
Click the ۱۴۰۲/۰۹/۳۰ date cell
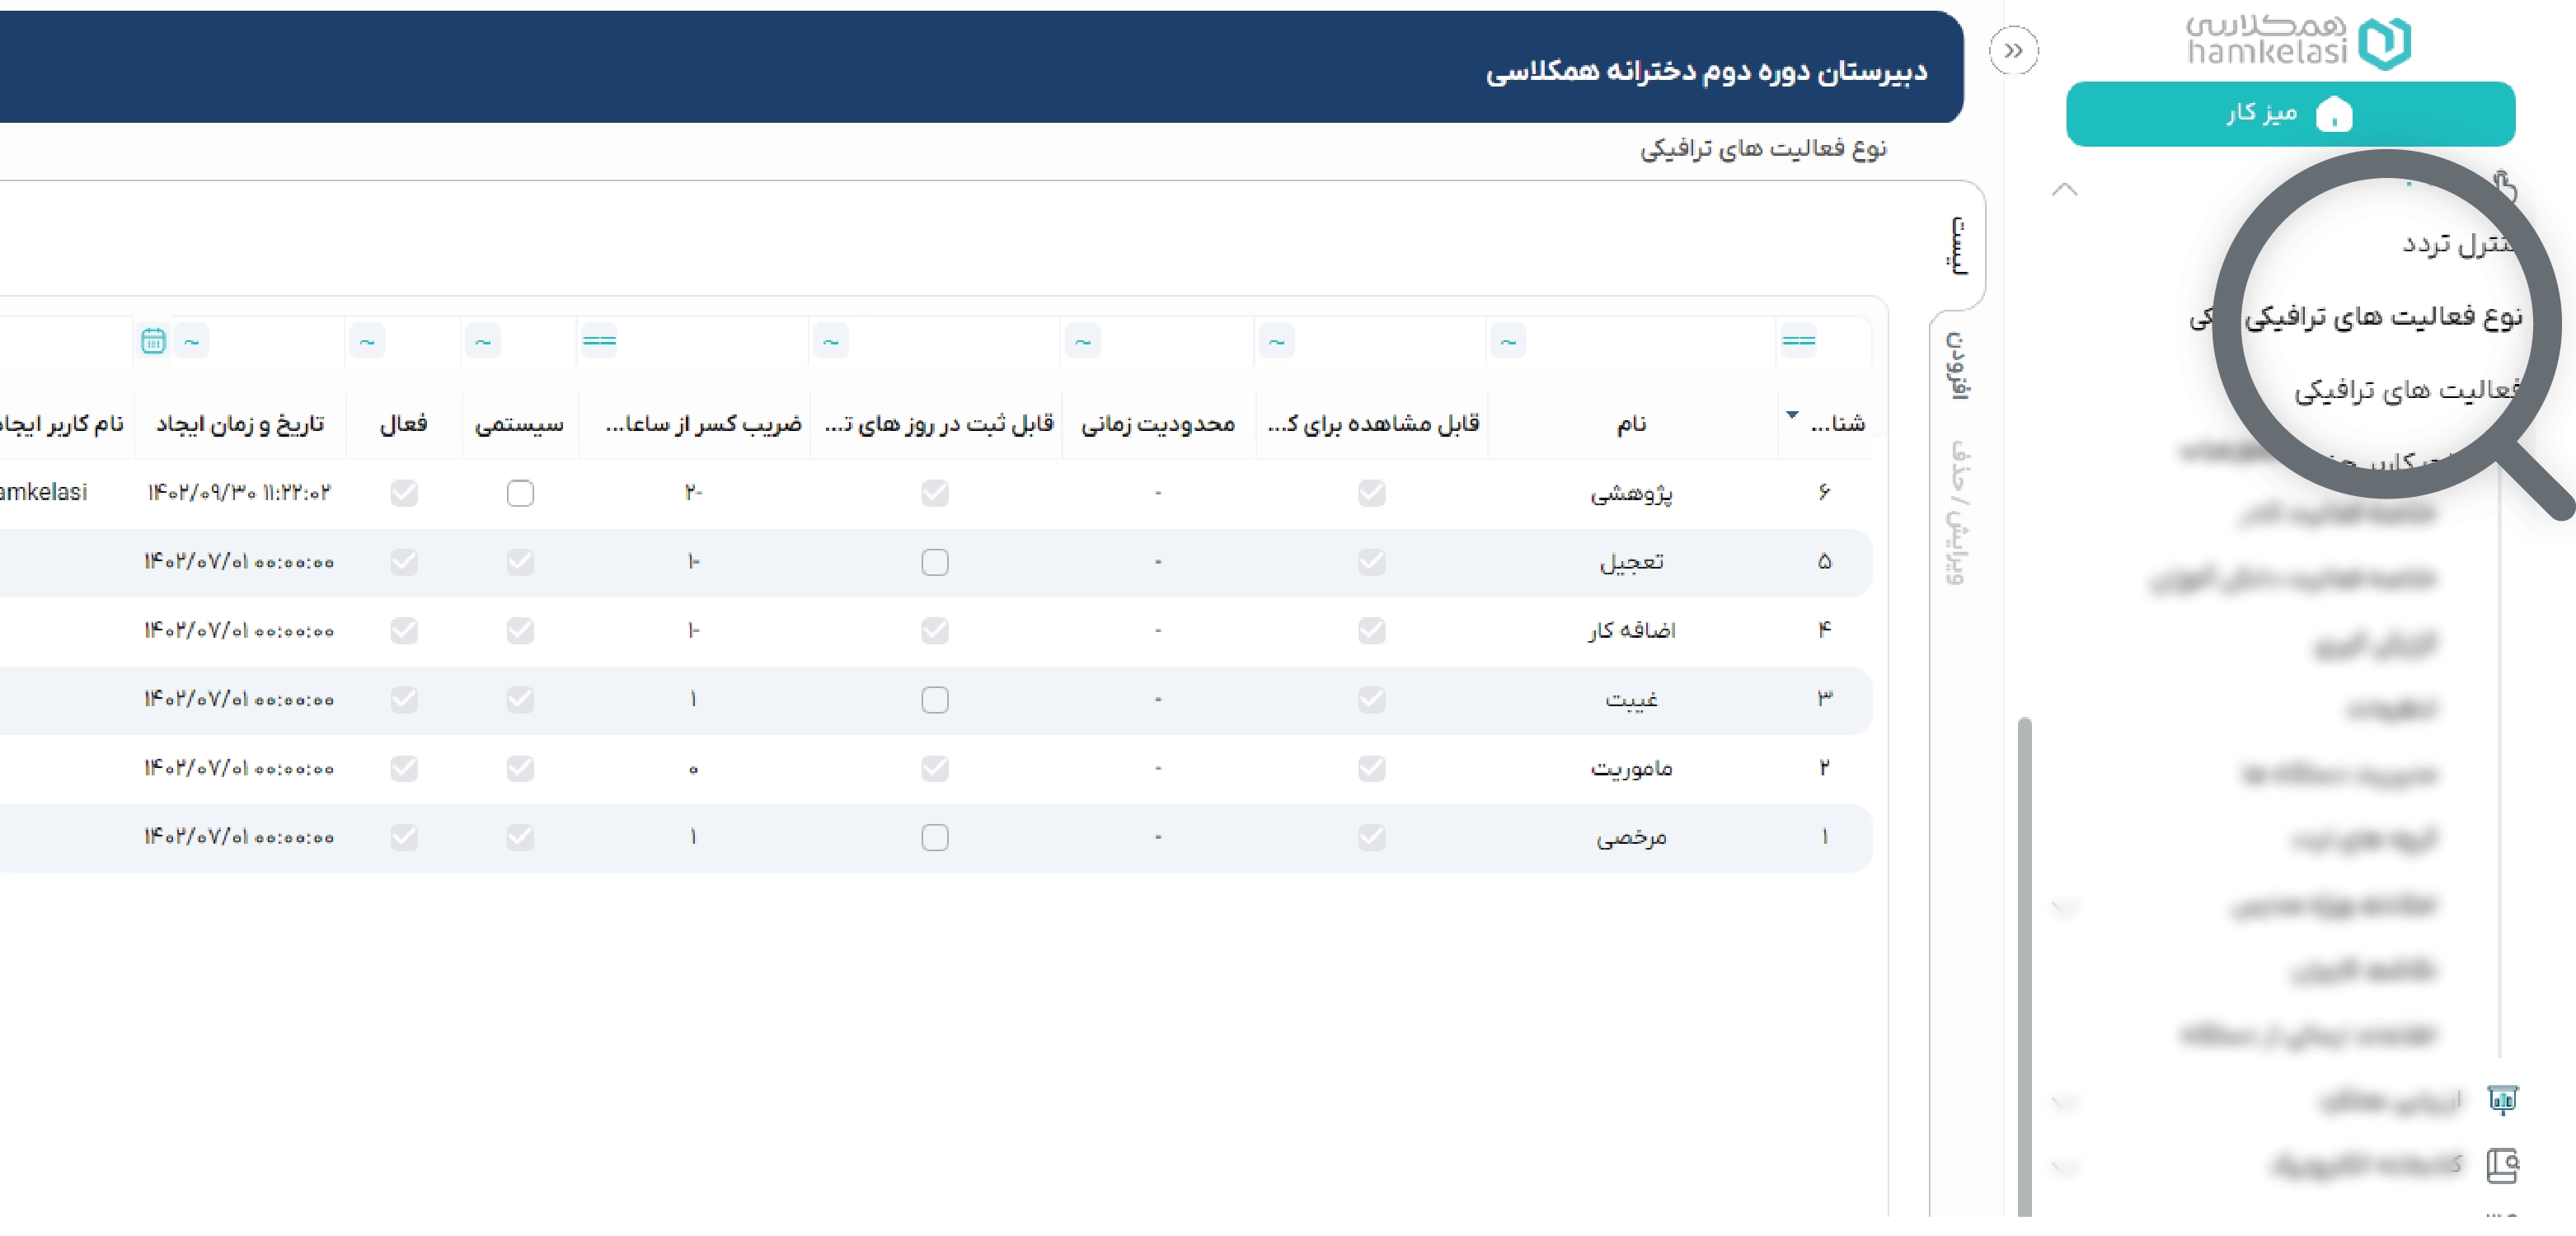click(x=239, y=493)
